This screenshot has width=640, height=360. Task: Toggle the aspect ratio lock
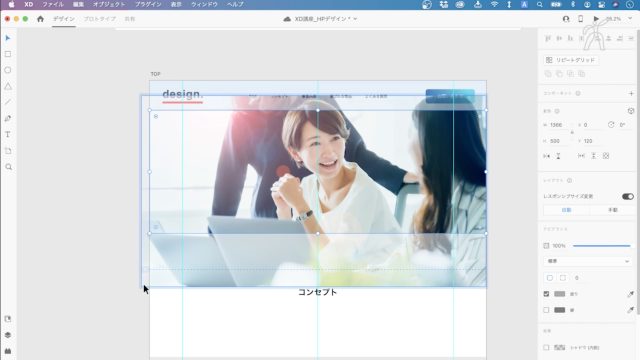click(x=572, y=133)
